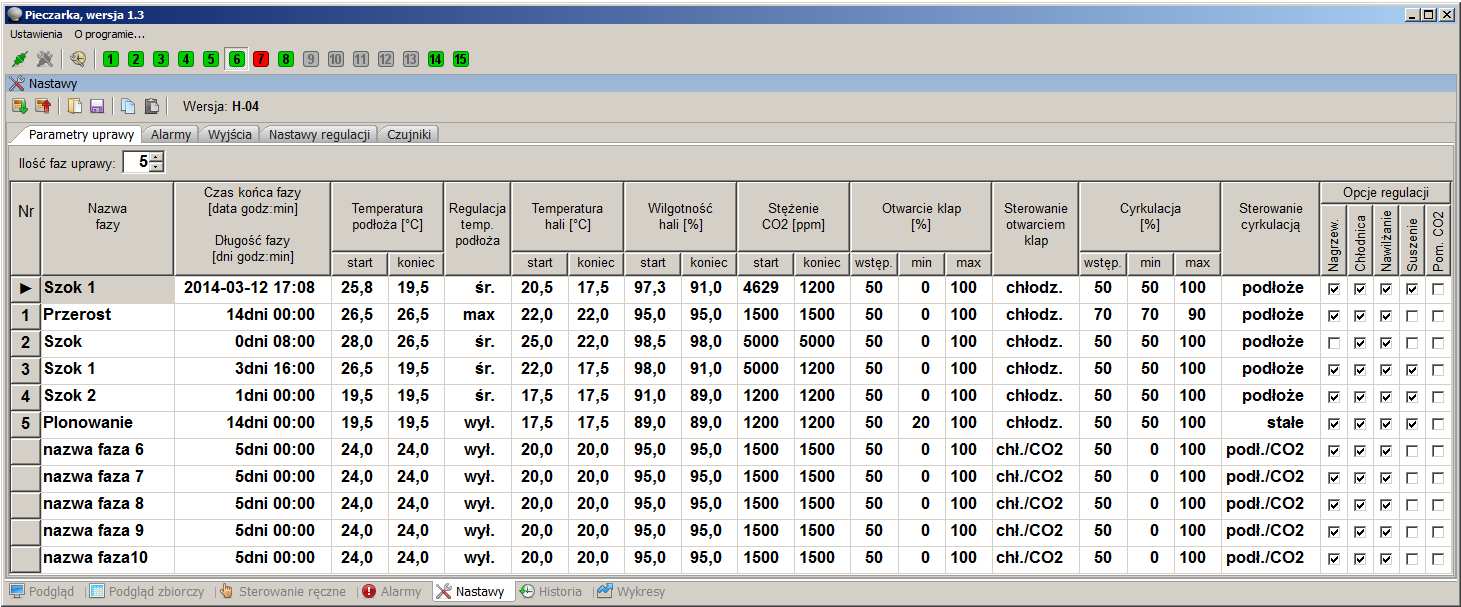
Task: Select hall number 8 button
Action: (286, 59)
